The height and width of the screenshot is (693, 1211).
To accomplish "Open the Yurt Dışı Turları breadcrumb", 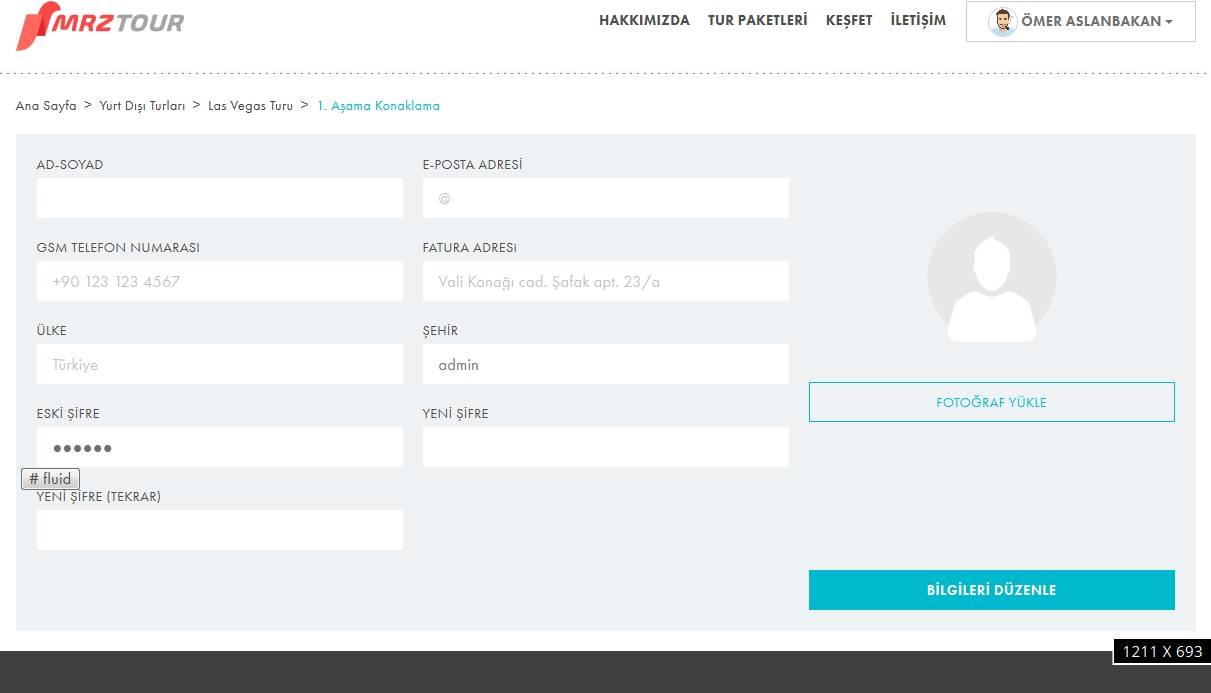I will tap(142, 106).
